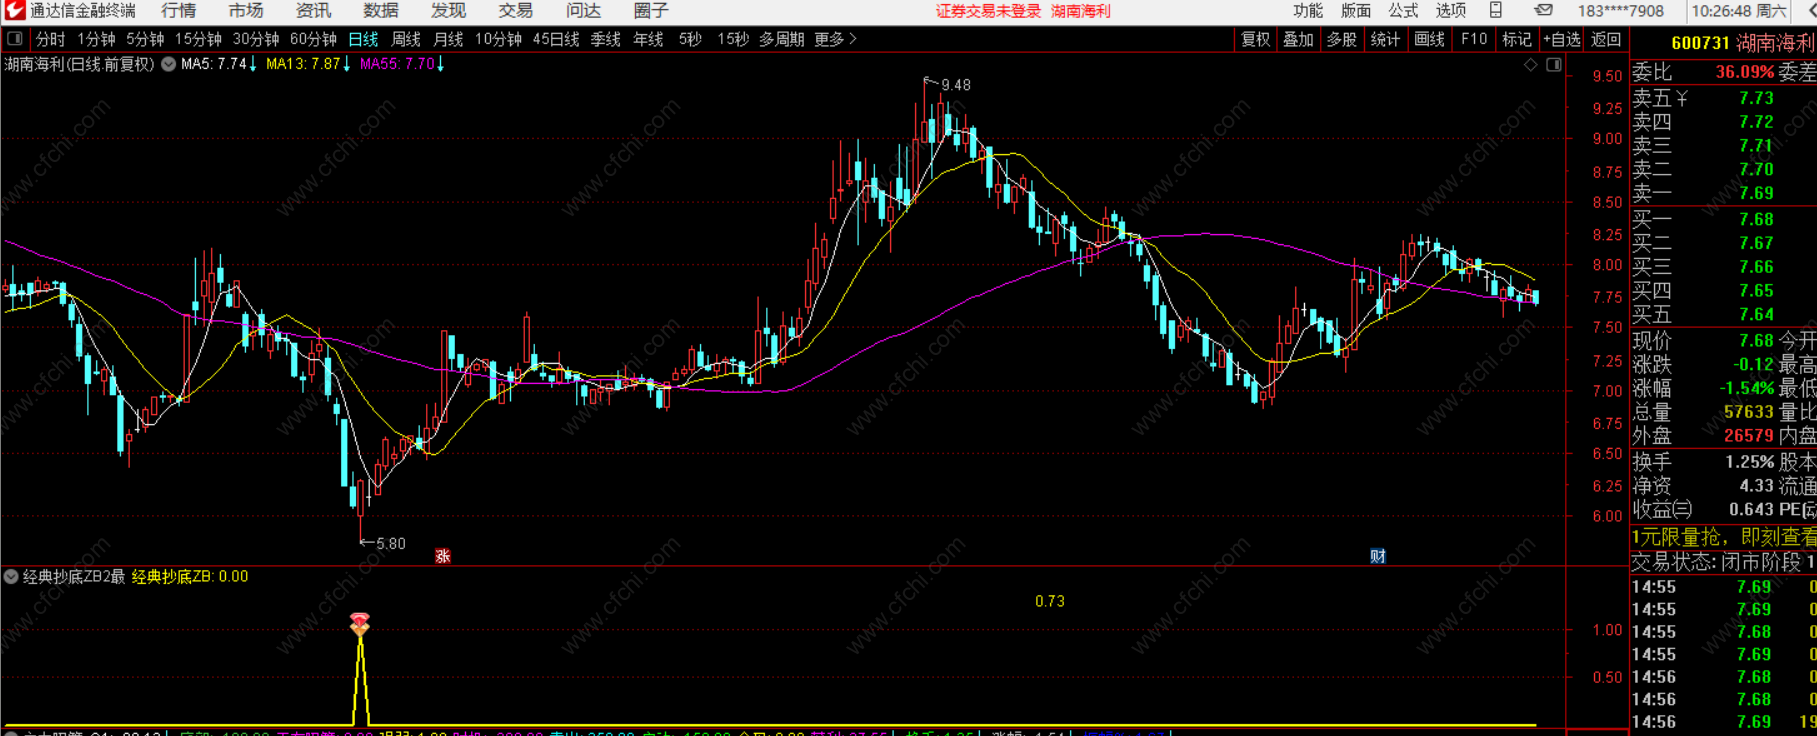Click the red 张 marker on chart
The image size is (1817, 736).
(x=443, y=556)
